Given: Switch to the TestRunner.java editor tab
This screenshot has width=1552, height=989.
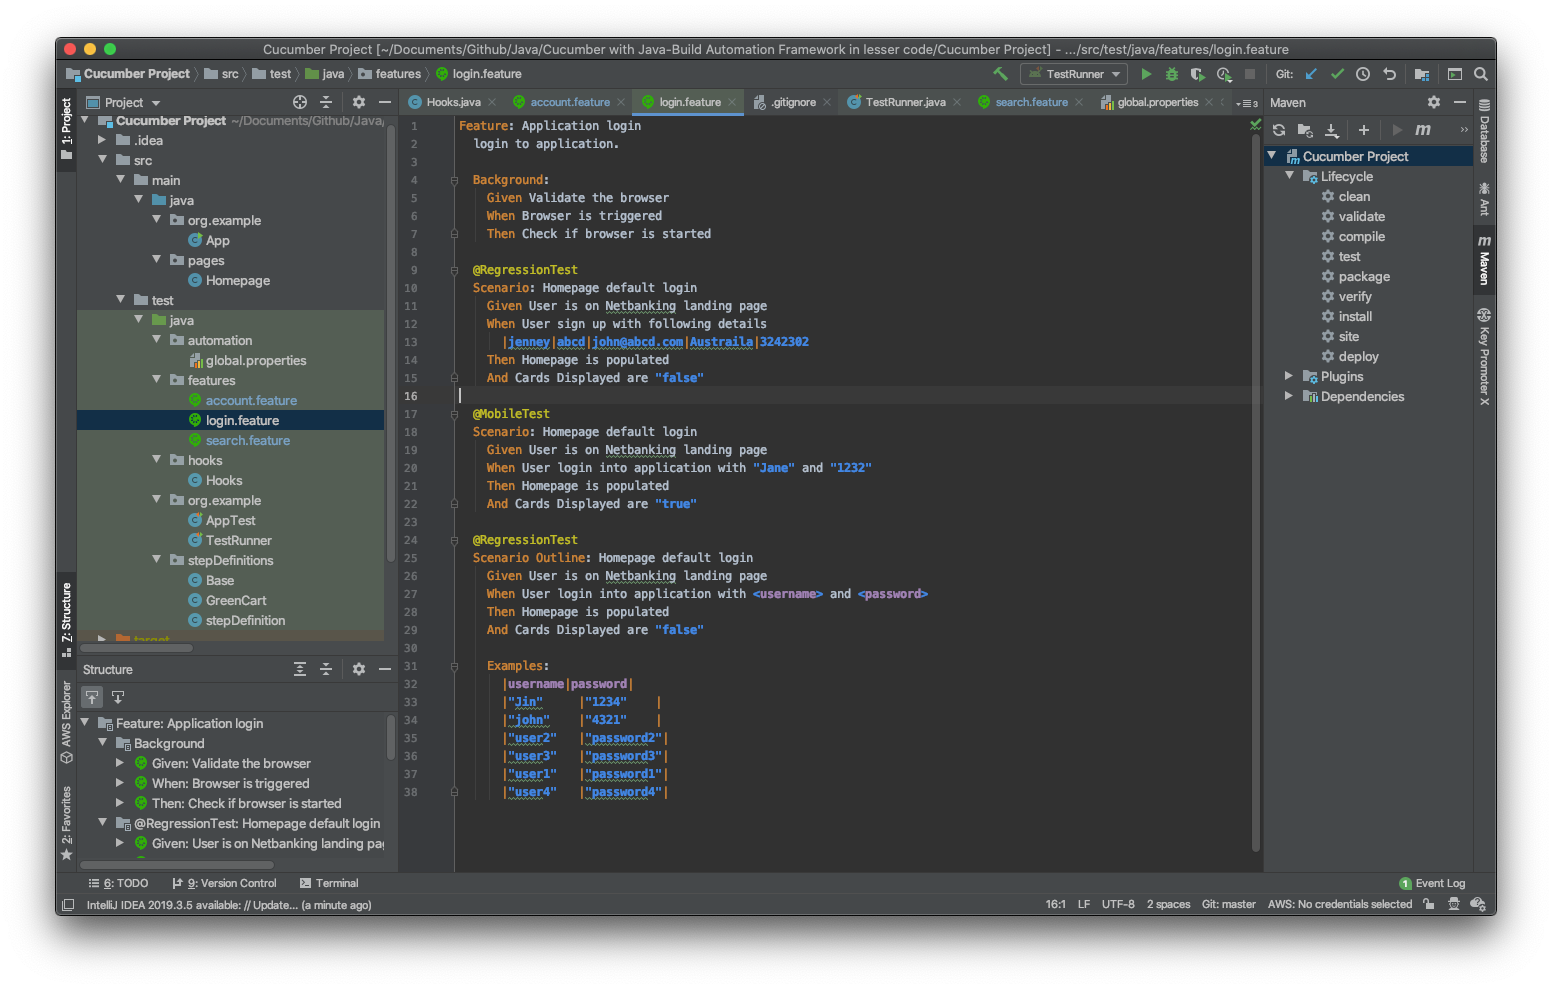Looking at the screenshot, I should pos(904,102).
